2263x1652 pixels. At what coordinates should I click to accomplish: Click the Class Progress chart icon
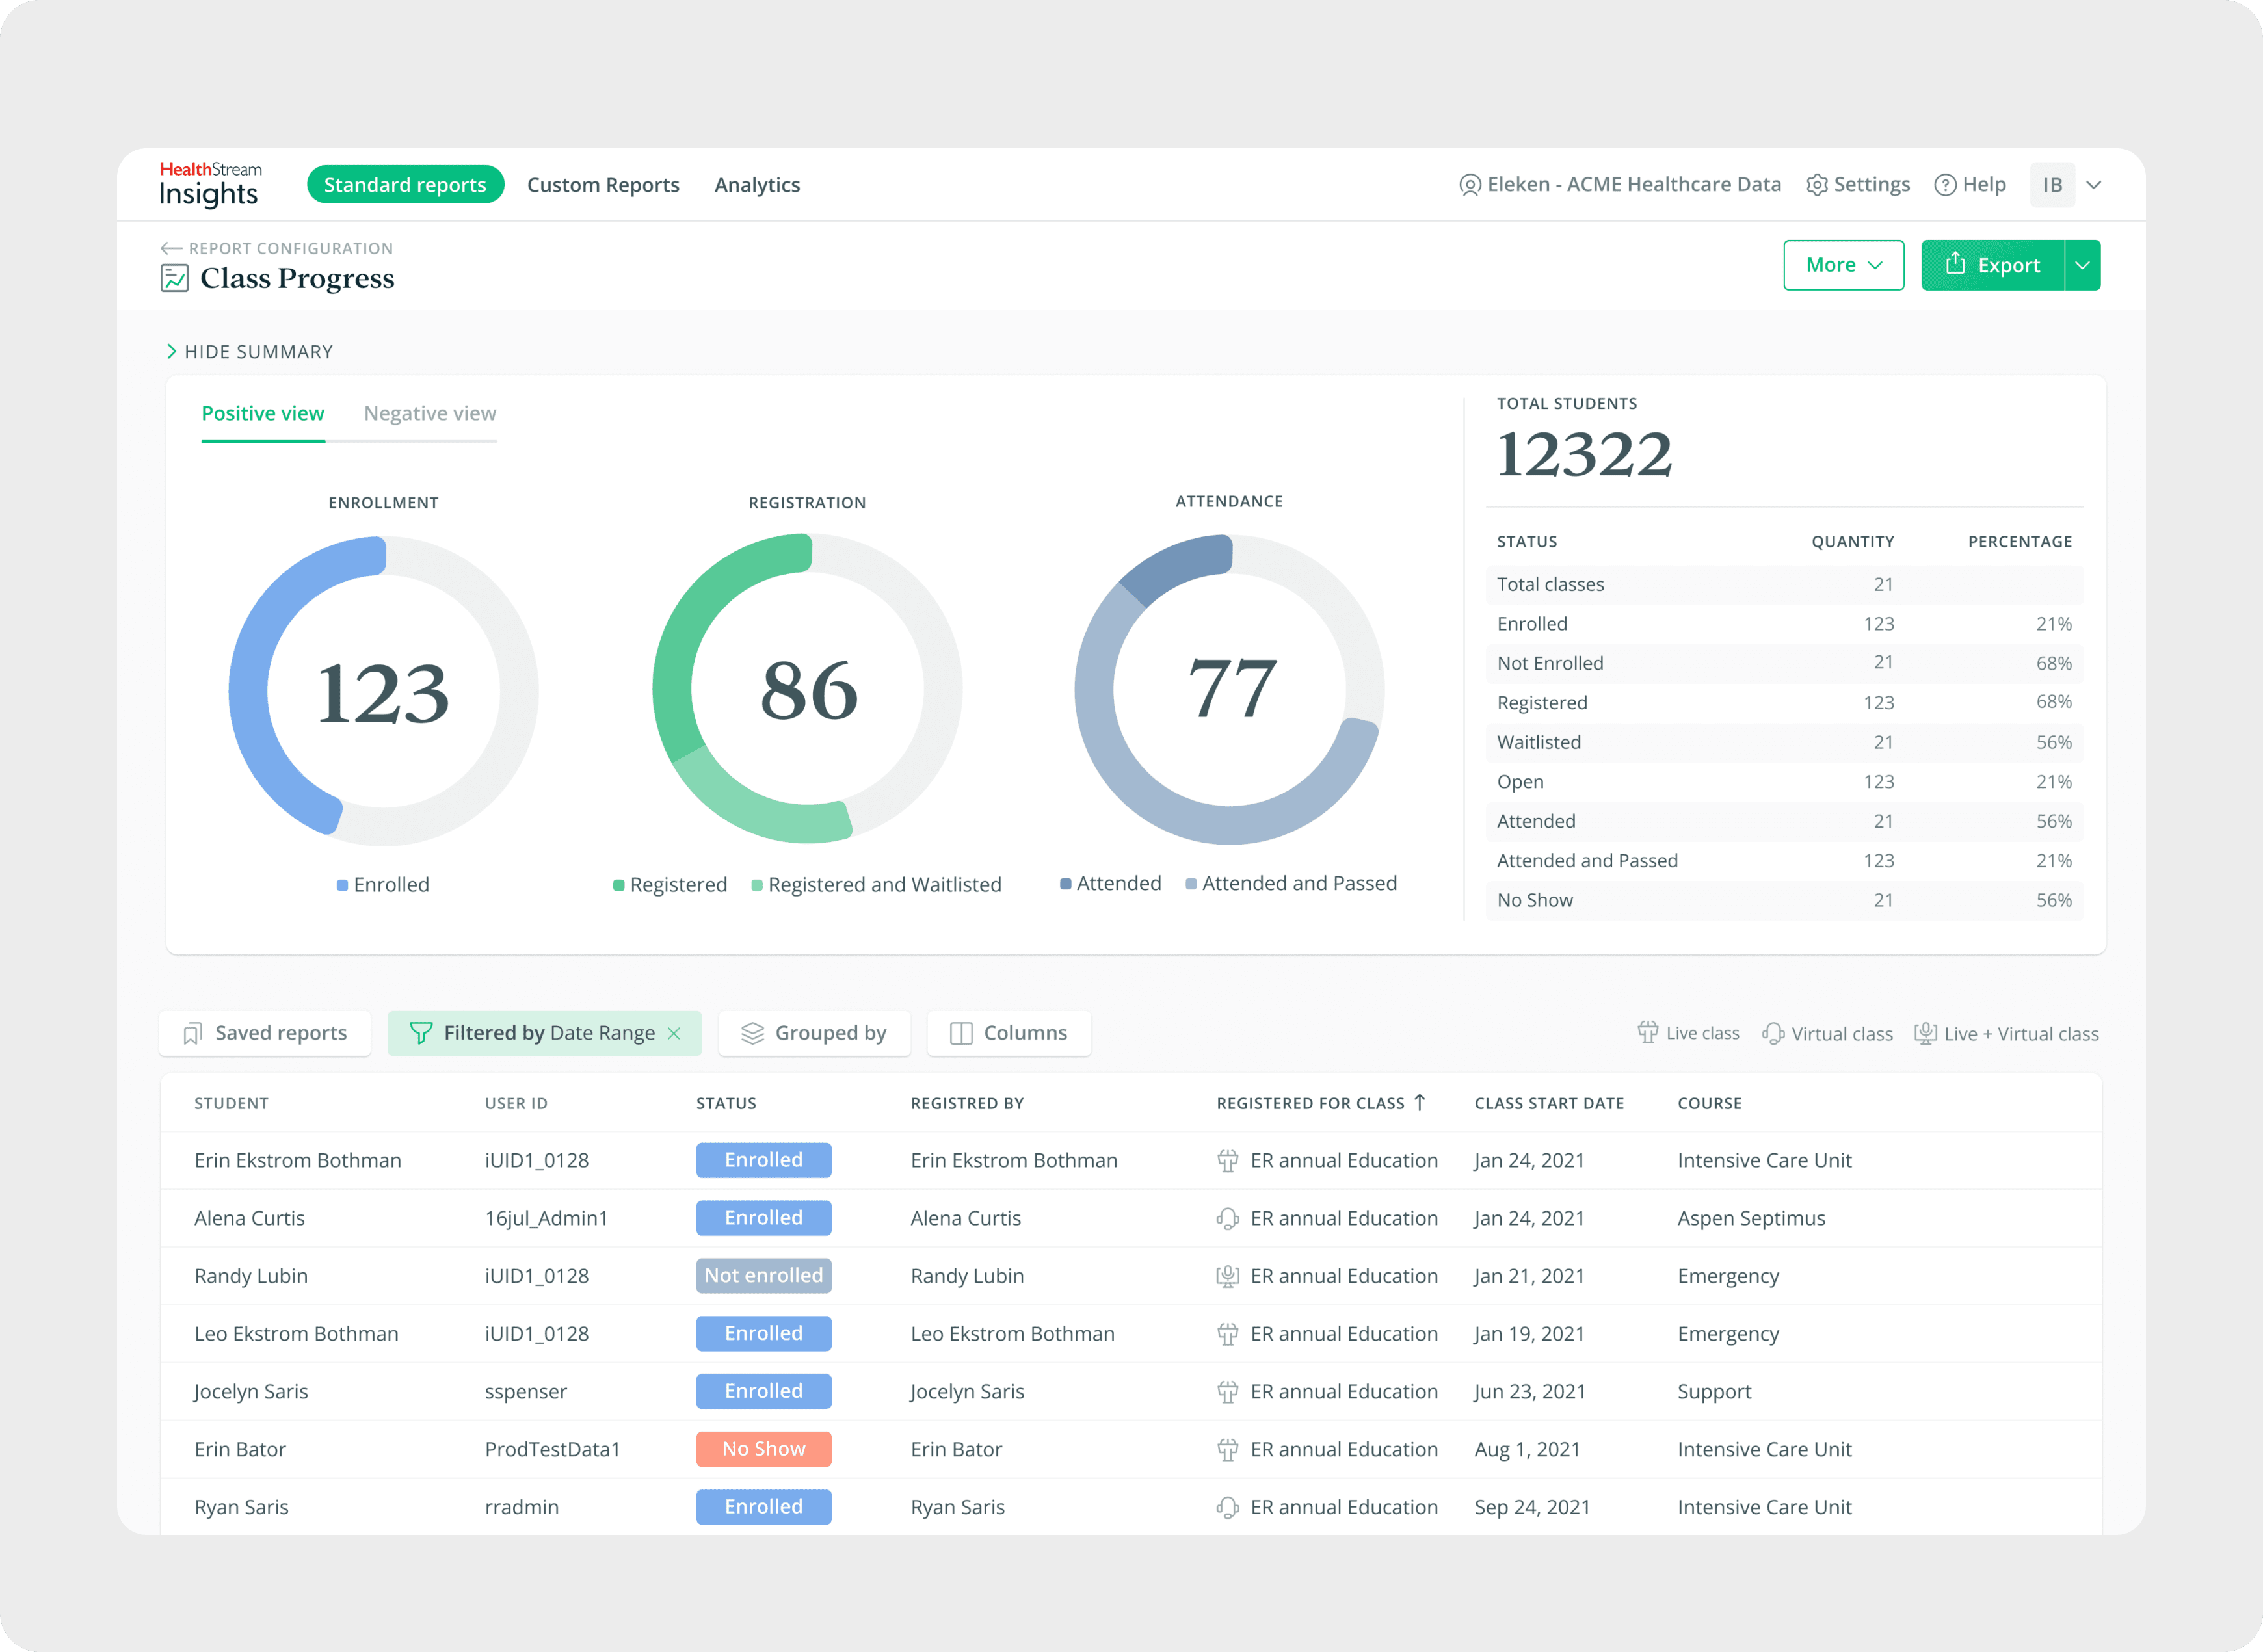[174, 278]
